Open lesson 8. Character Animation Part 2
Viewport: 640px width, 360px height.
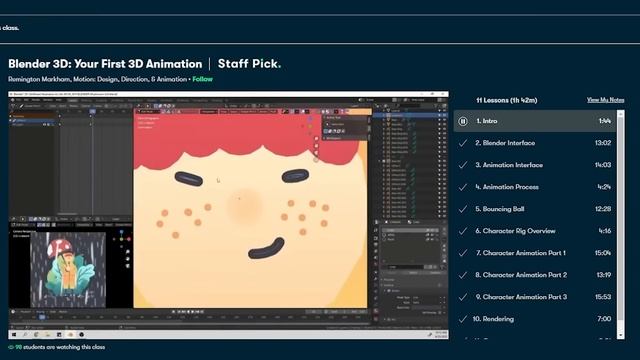click(x=535, y=275)
